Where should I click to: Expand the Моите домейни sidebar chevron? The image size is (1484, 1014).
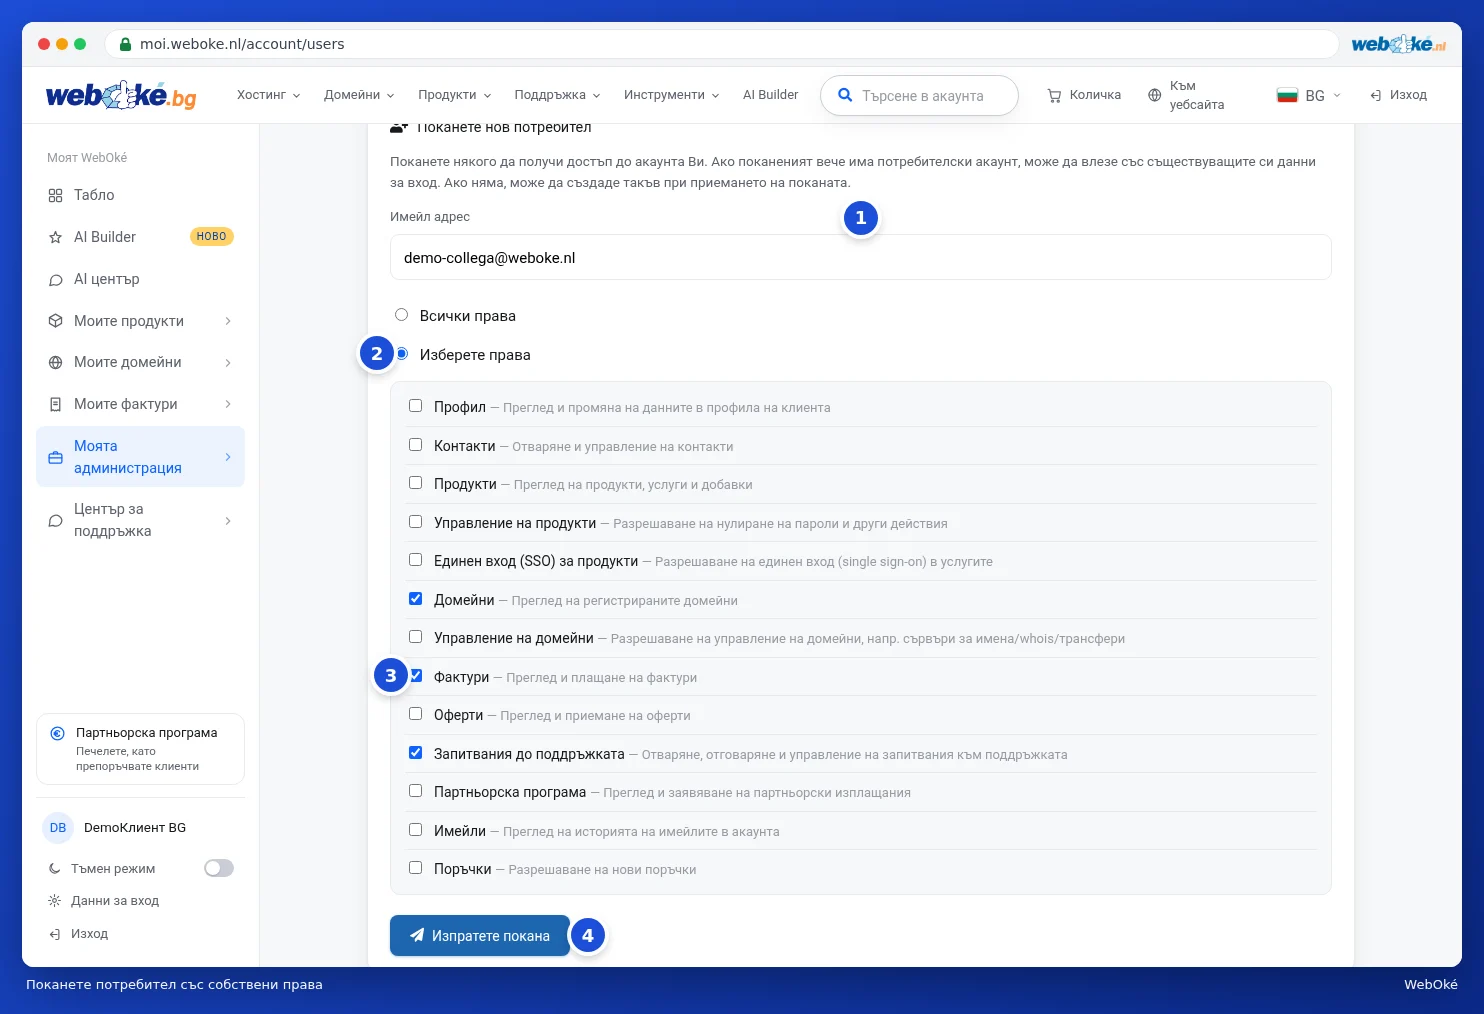click(x=228, y=363)
